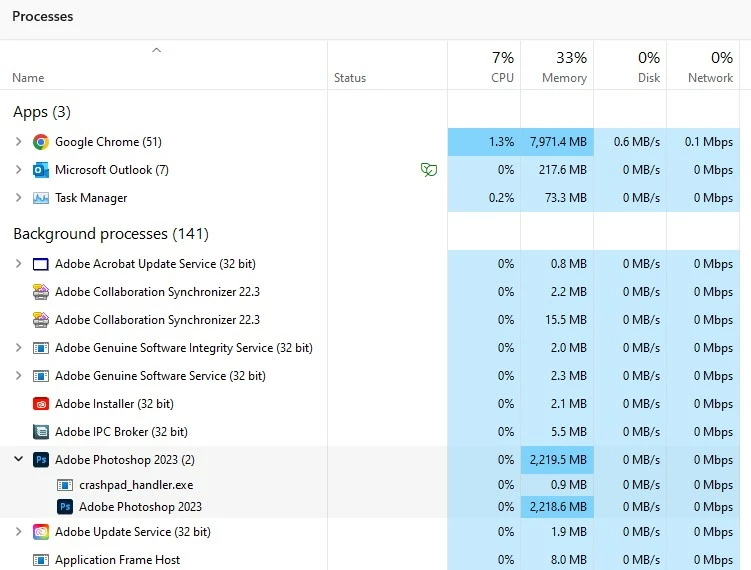The image size is (751, 570).
Task: Collapse the Adobe Photoshop 2023 (2) group
Action: pos(18,459)
